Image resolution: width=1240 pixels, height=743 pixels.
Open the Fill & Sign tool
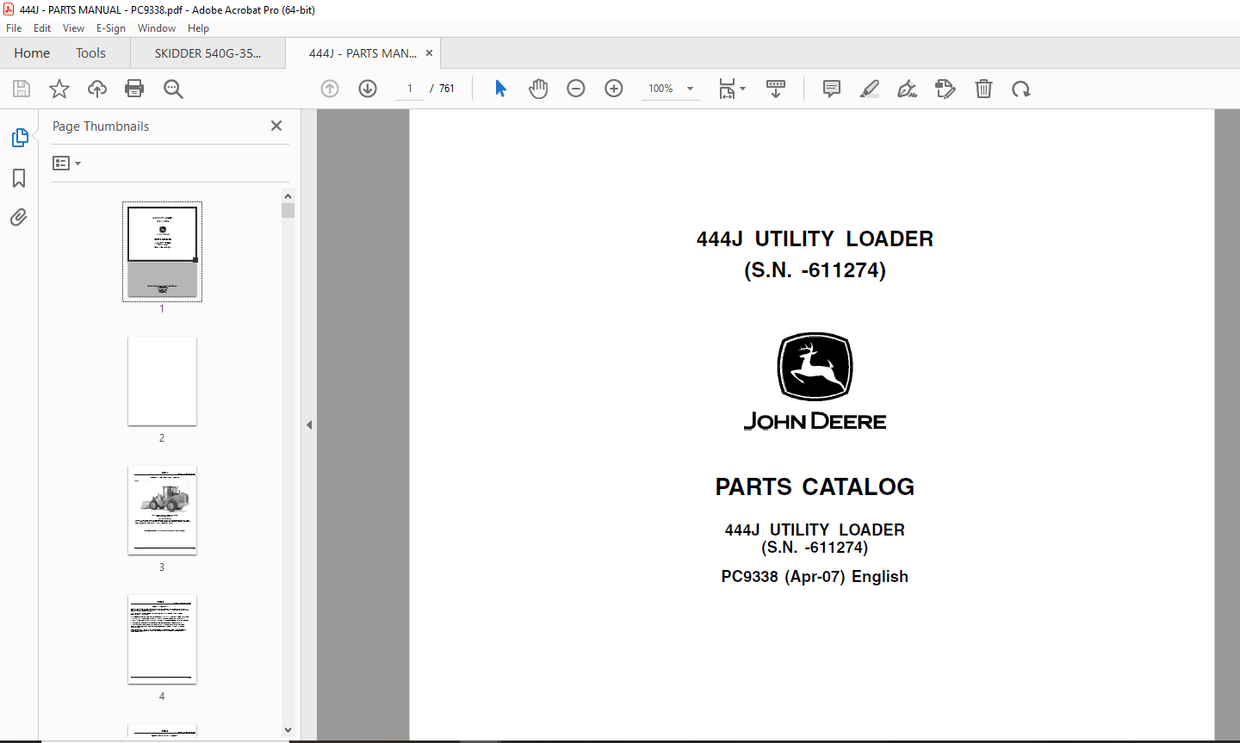907,88
